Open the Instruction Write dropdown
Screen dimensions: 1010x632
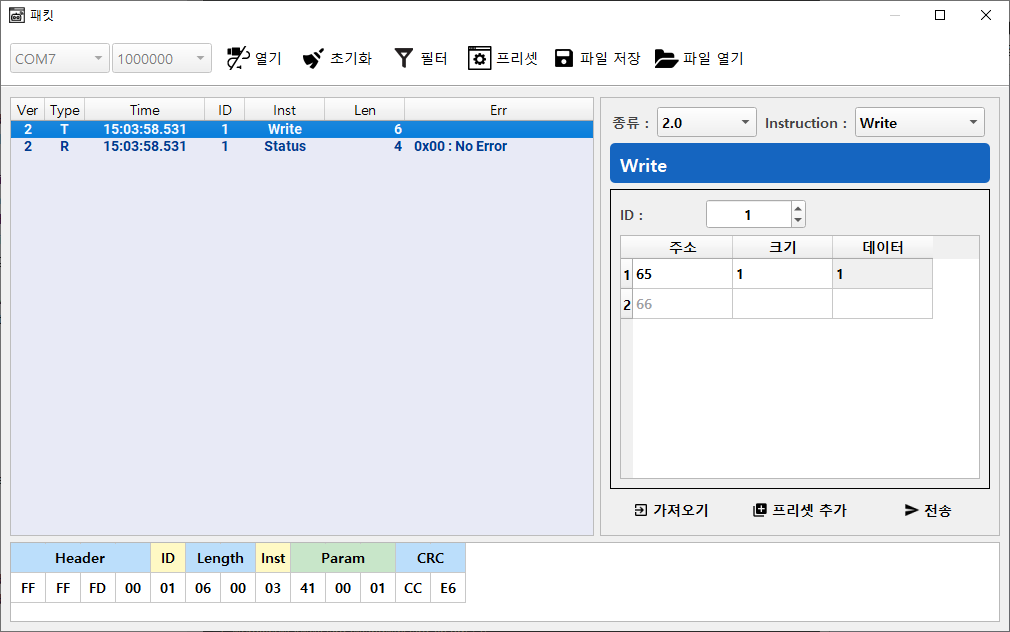[919, 123]
